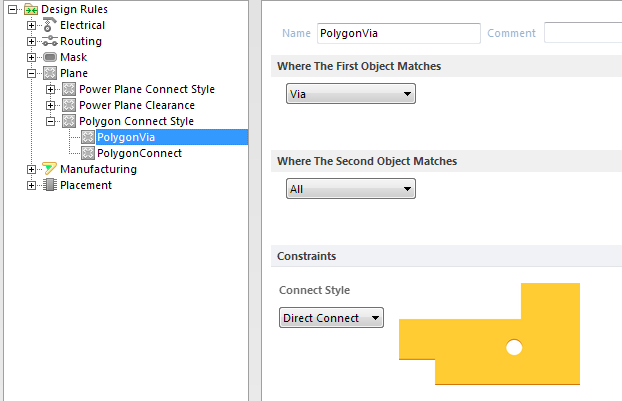The image size is (622, 401).
Task: Expand the Power Plane Connect Style node
Action: 50,89
